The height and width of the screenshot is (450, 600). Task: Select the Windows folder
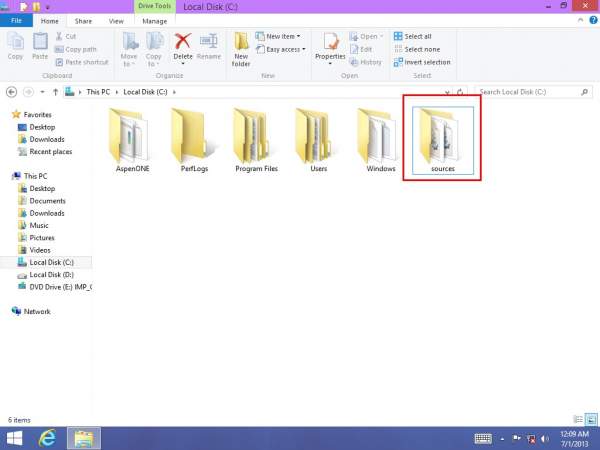381,140
